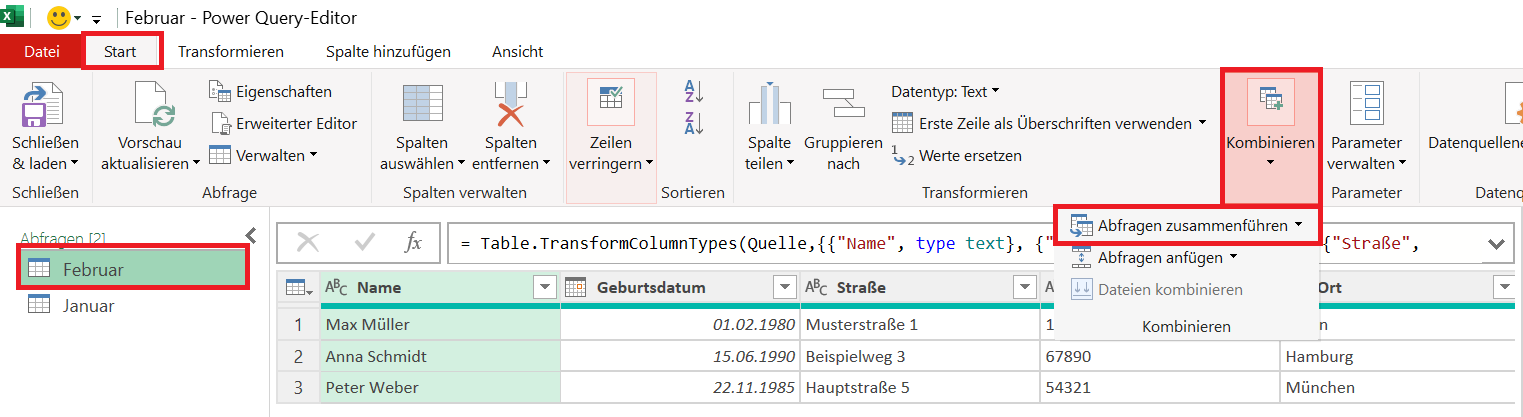Click the Werte ersetzen button
This screenshot has height=417, width=1523.
956,156
